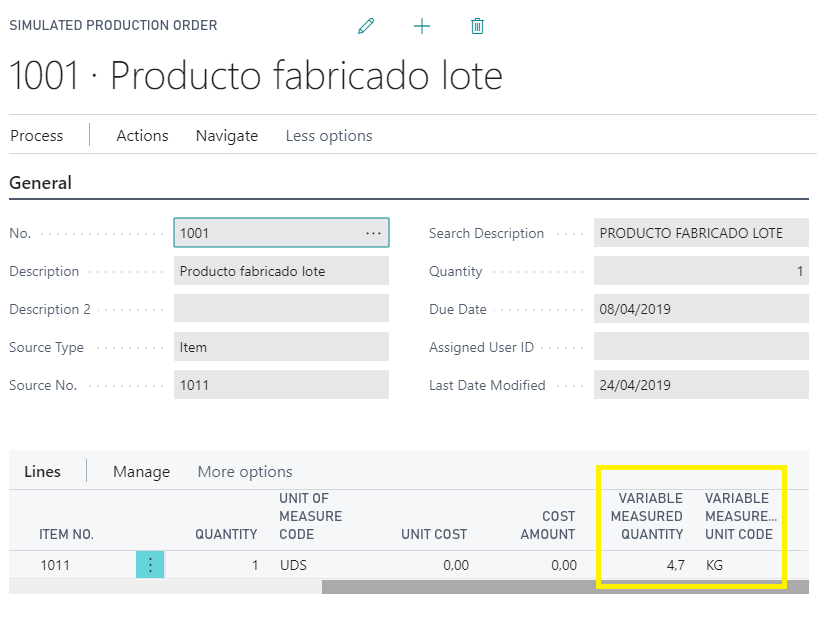826x622 pixels.
Task: Click the Last Date Modified field
Action: click(701, 384)
